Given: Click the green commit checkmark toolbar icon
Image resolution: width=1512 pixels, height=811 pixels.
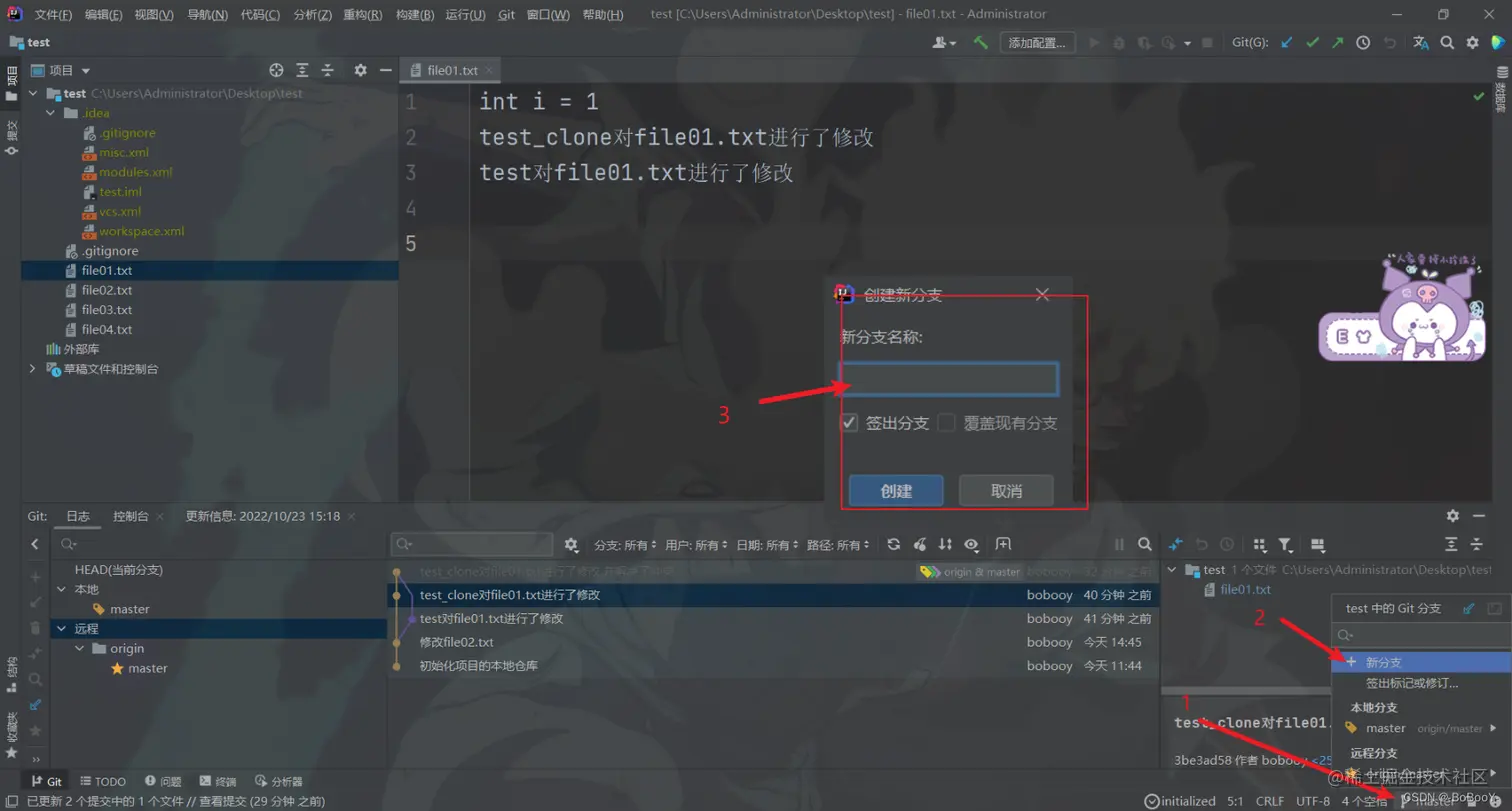Looking at the screenshot, I should 1312,43.
